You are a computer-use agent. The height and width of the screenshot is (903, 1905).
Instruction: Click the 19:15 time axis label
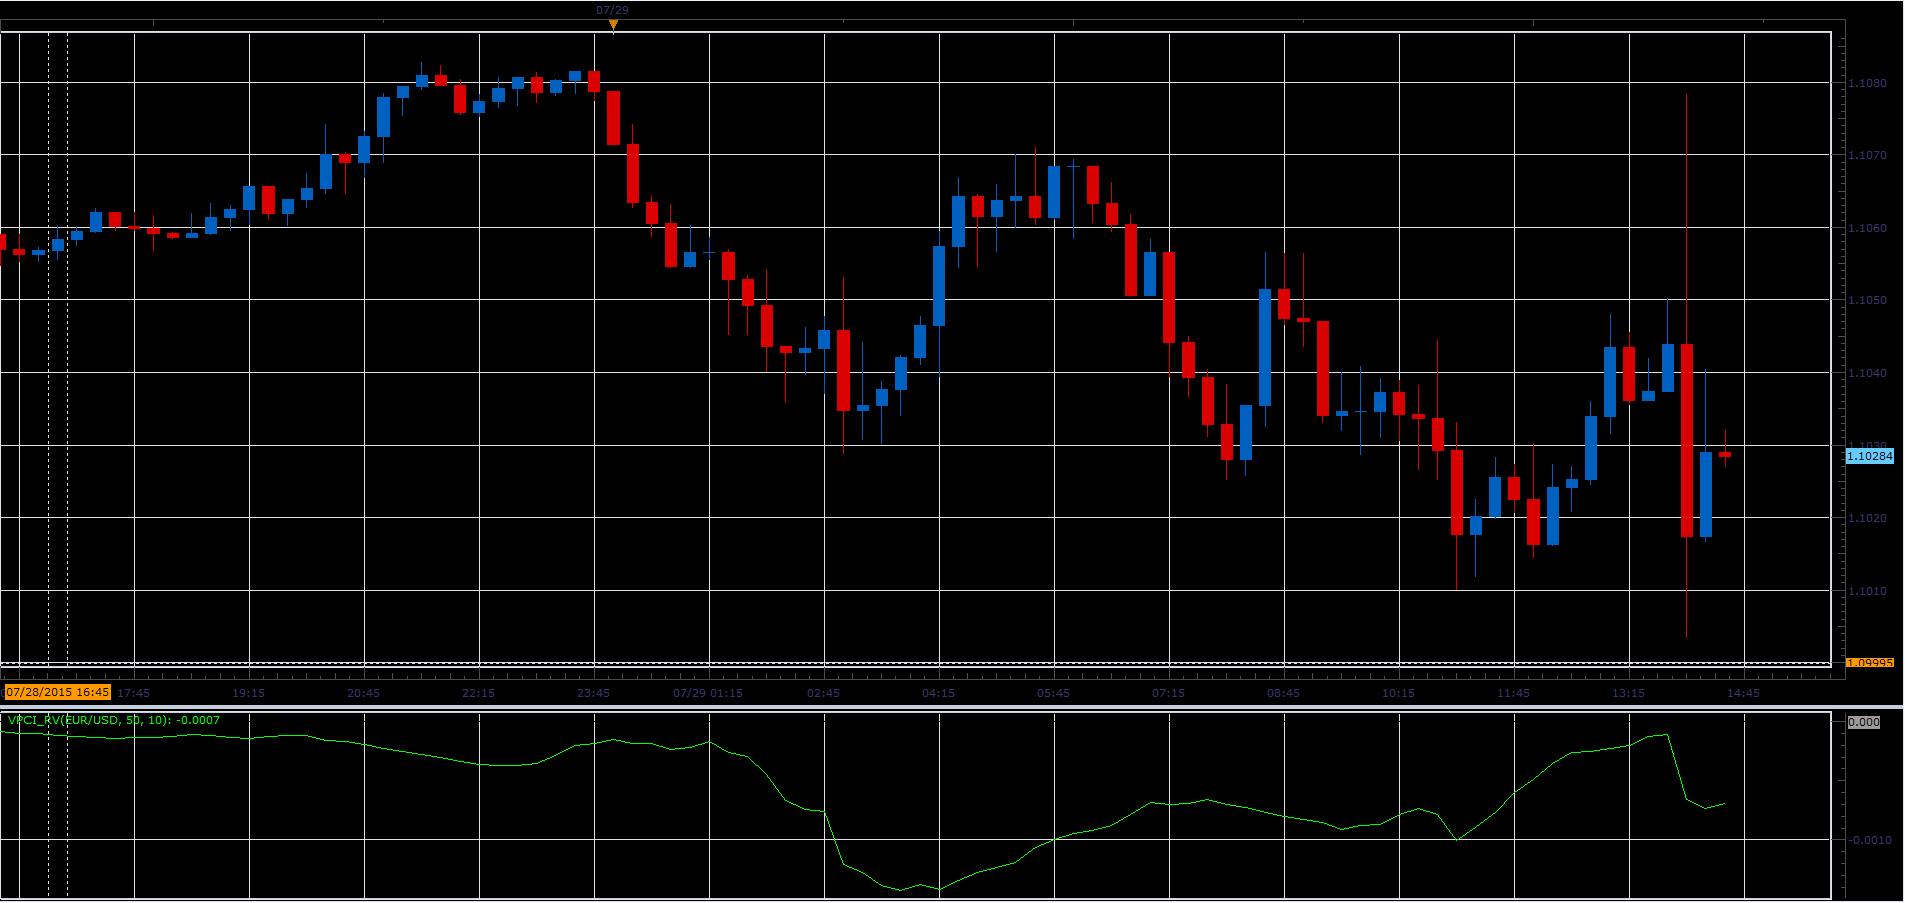[248, 693]
